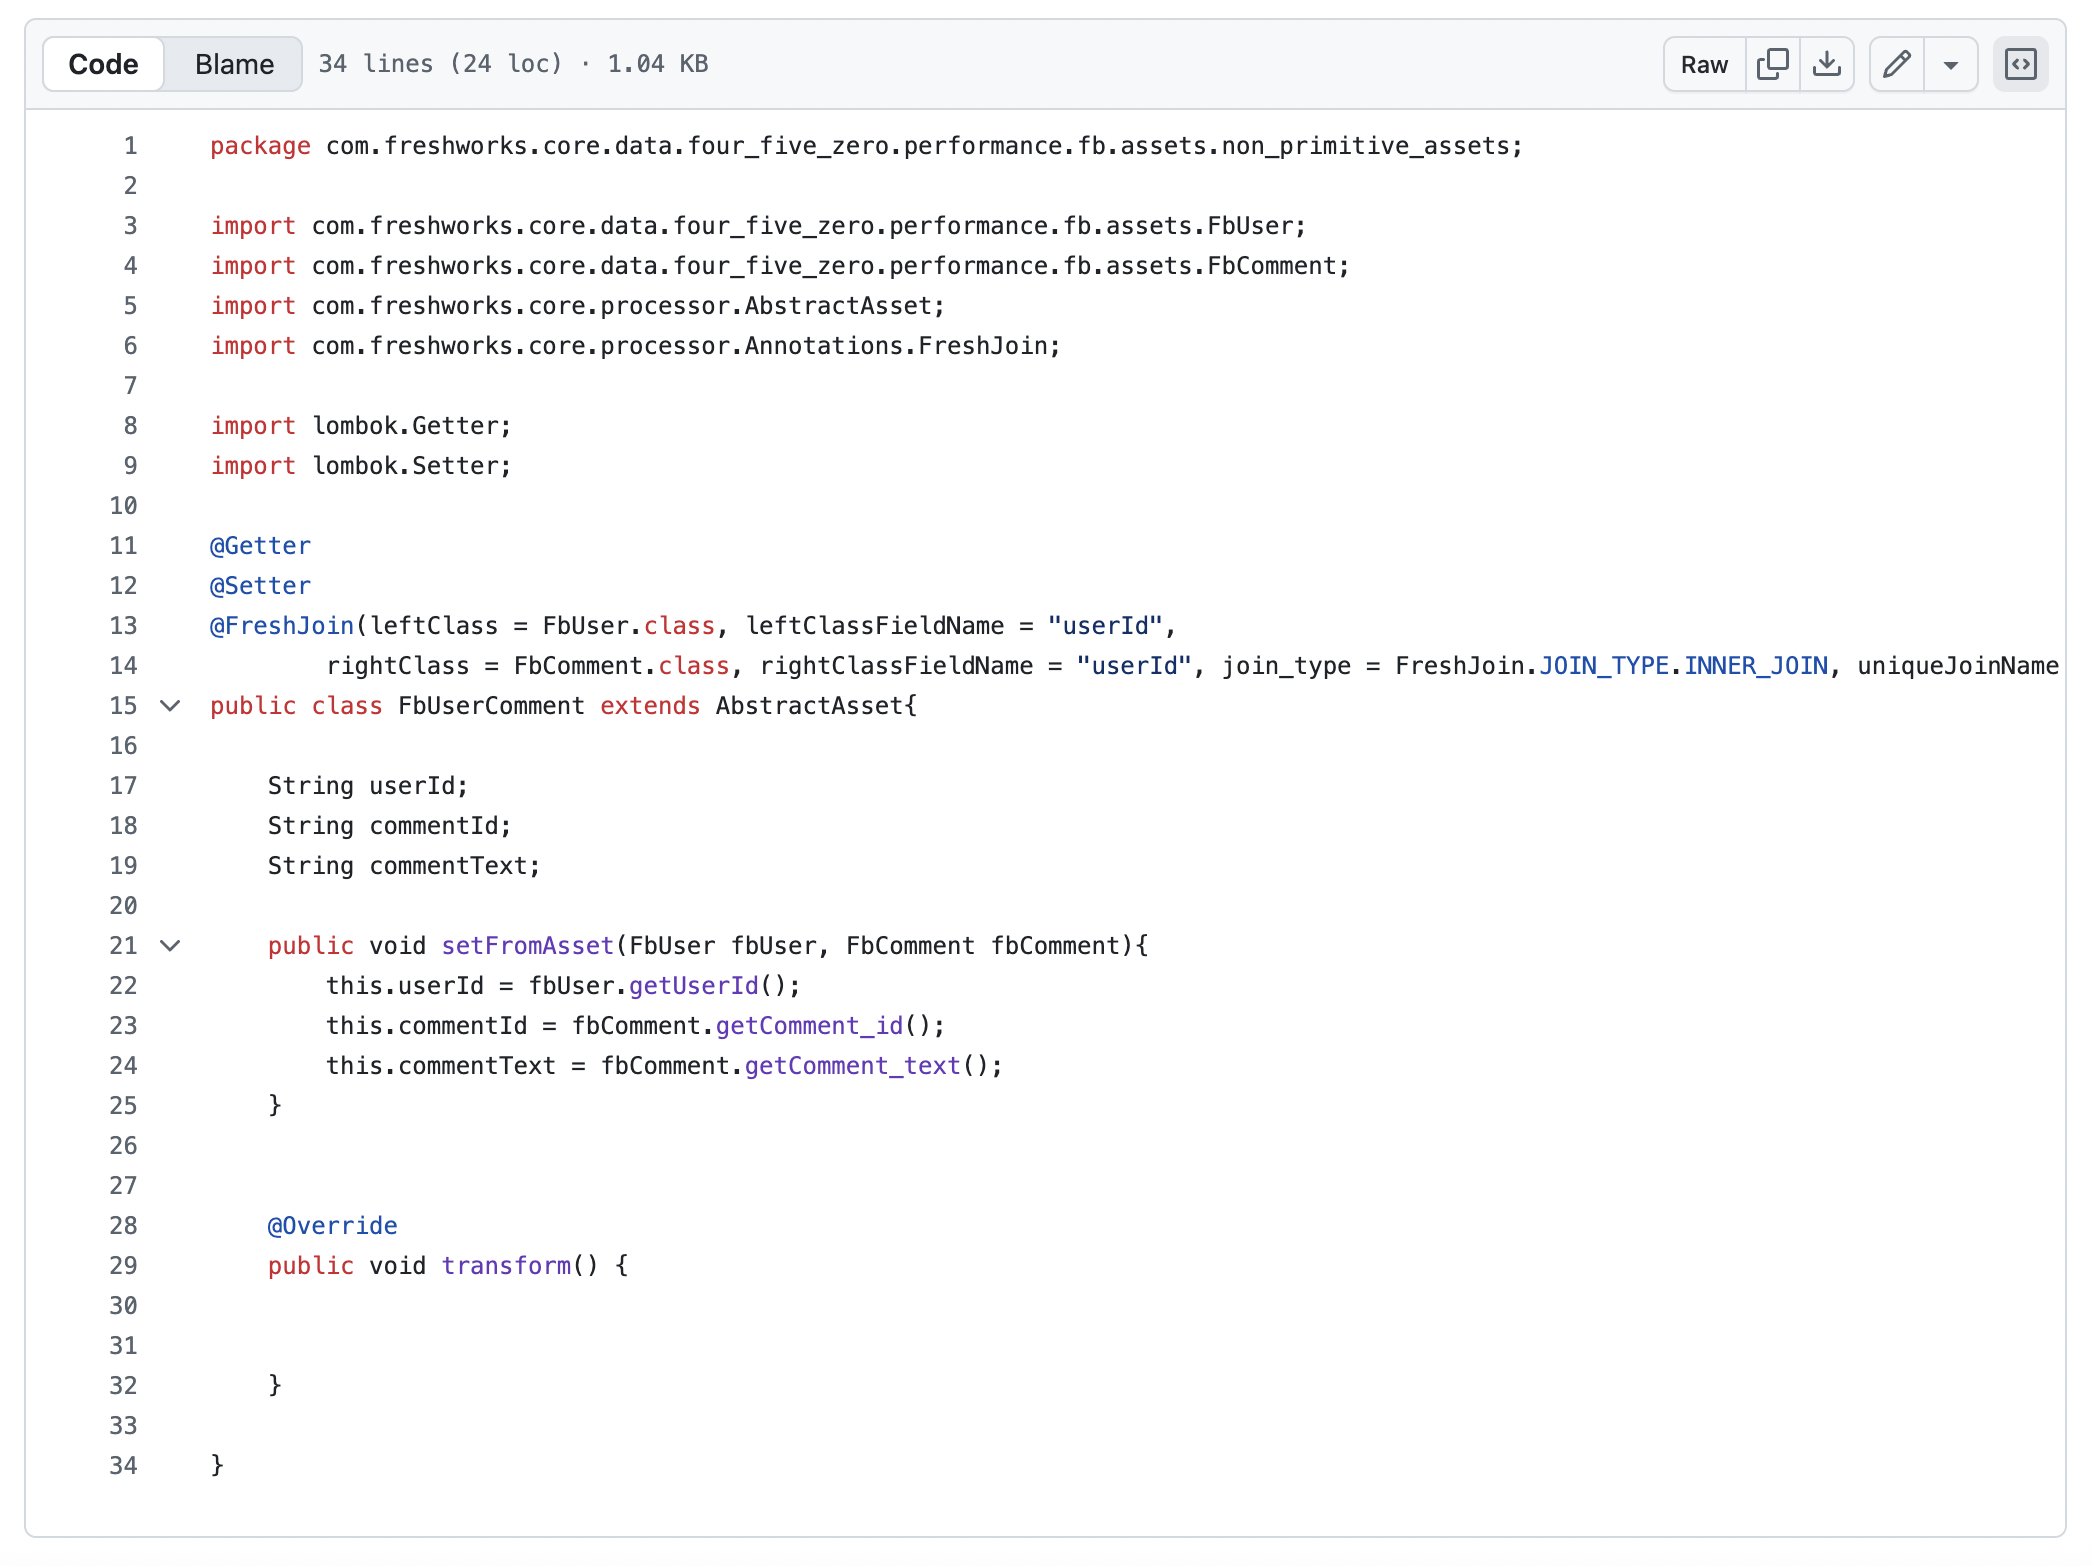Click line number 21
Screen dimensions: 2092x1566
click(x=123, y=946)
